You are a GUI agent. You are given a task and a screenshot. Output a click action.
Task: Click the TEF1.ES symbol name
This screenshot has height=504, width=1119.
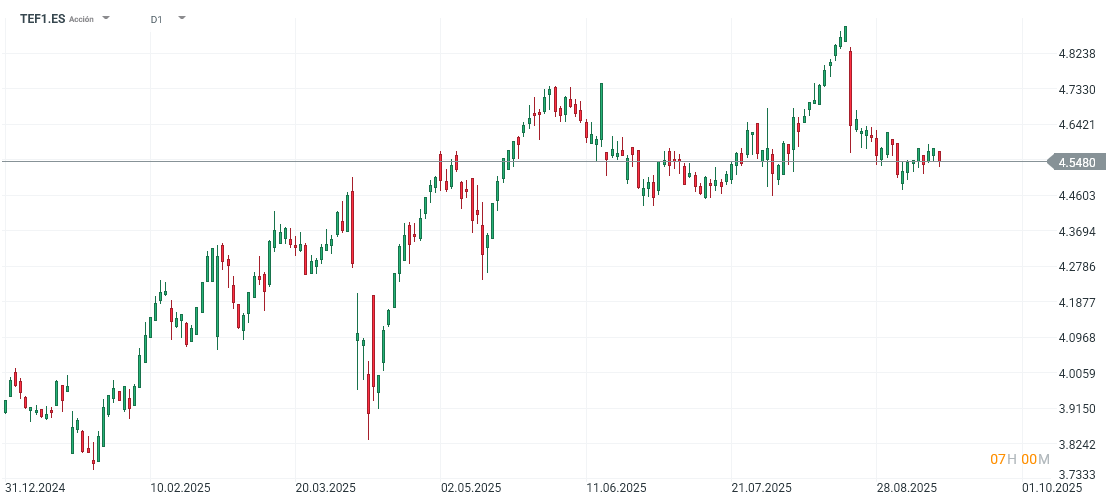tap(42, 19)
